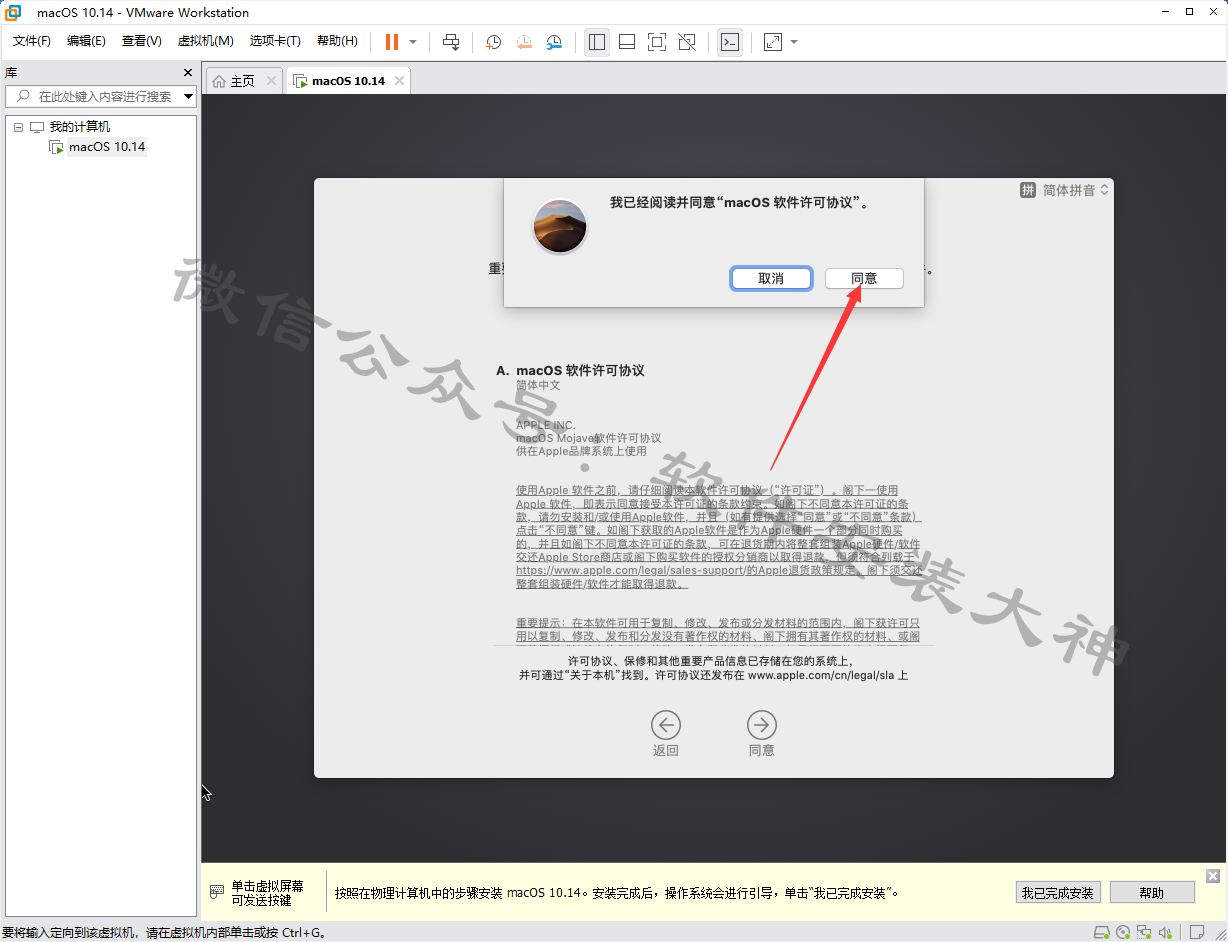This screenshot has height=942, width=1228.
Task: Click the macOS Mojave dialog icon
Action: (x=560, y=226)
